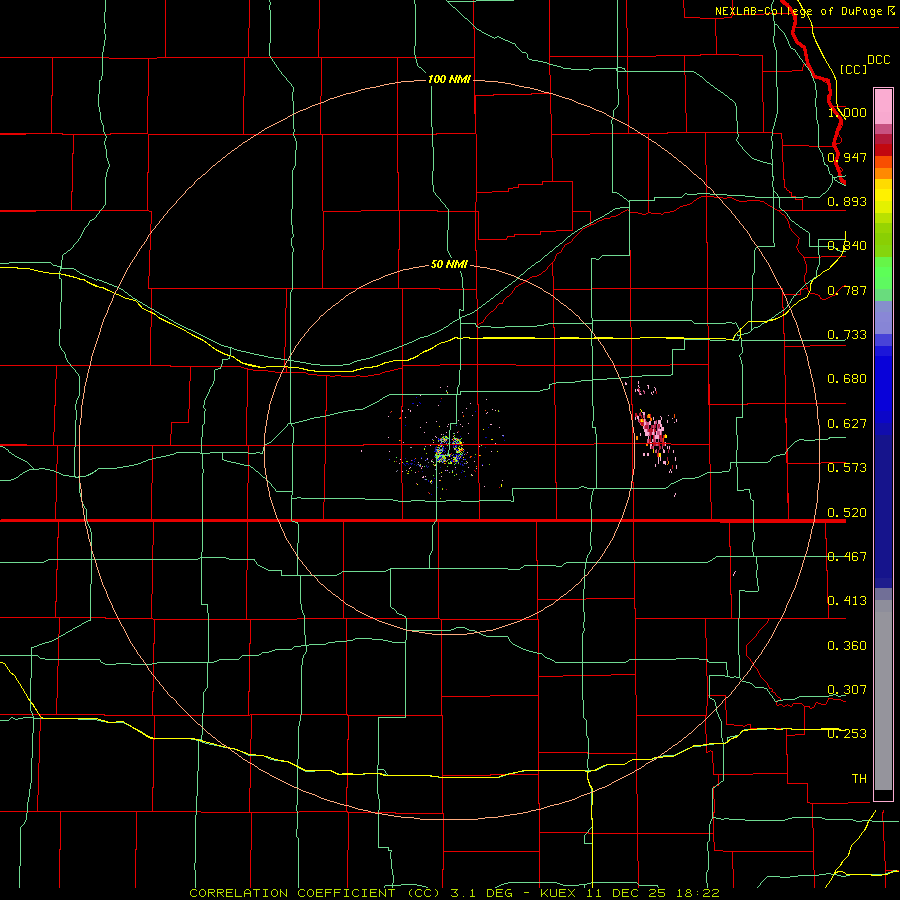The width and height of the screenshot is (900, 900).
Task: Click the TH threshold label
Action: point(859,779)
